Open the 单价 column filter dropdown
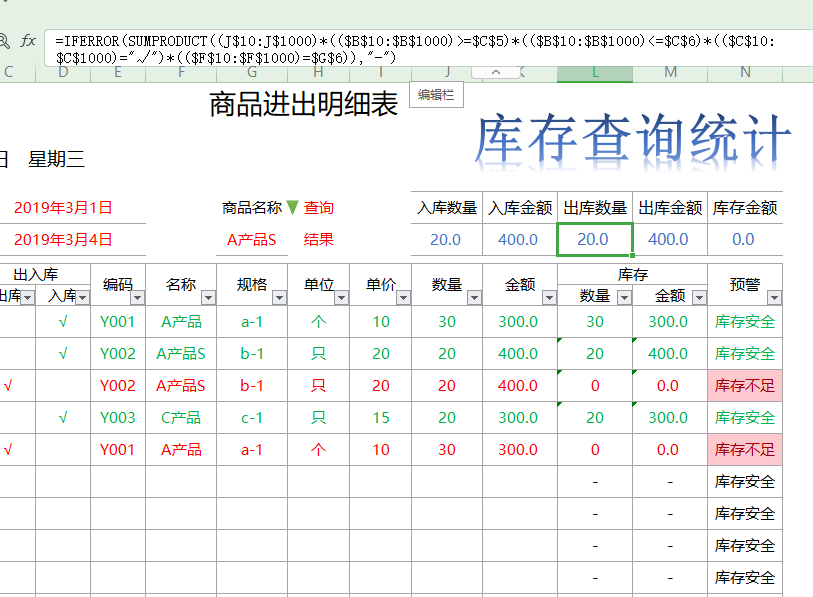813x597 pixels. (x=403, y=297)
